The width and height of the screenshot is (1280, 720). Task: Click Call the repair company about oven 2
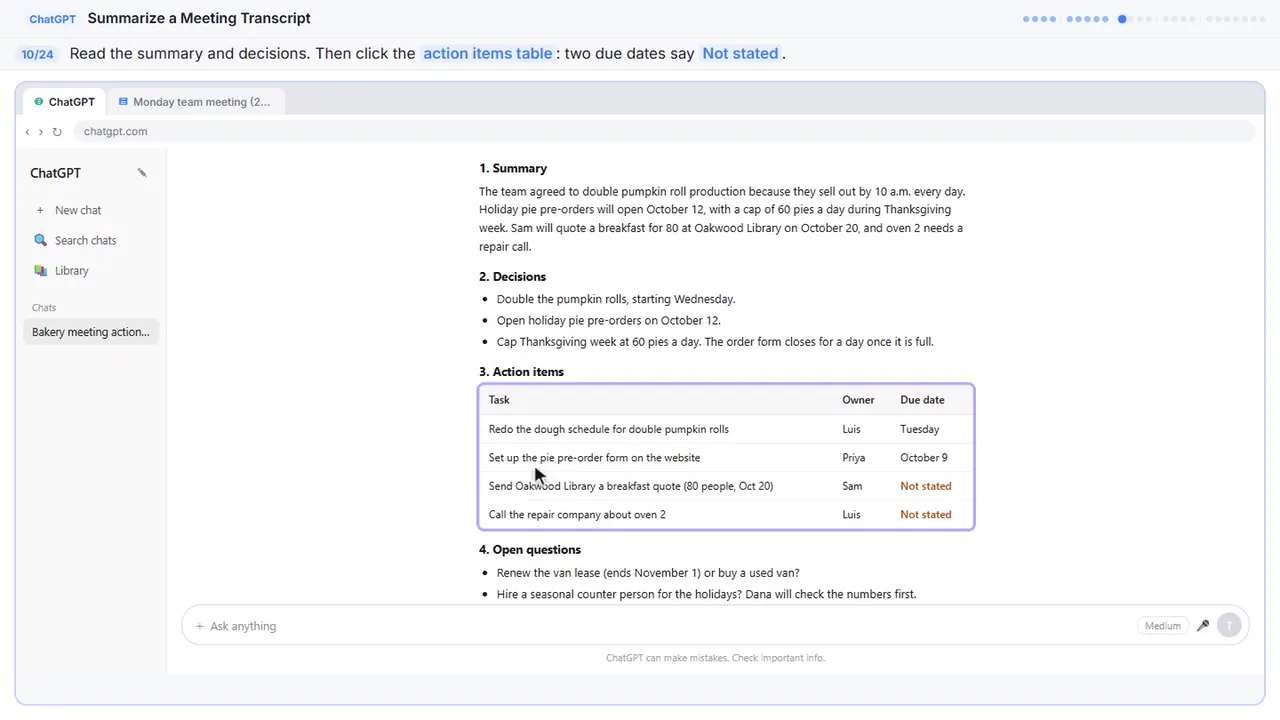click(577, 515)
